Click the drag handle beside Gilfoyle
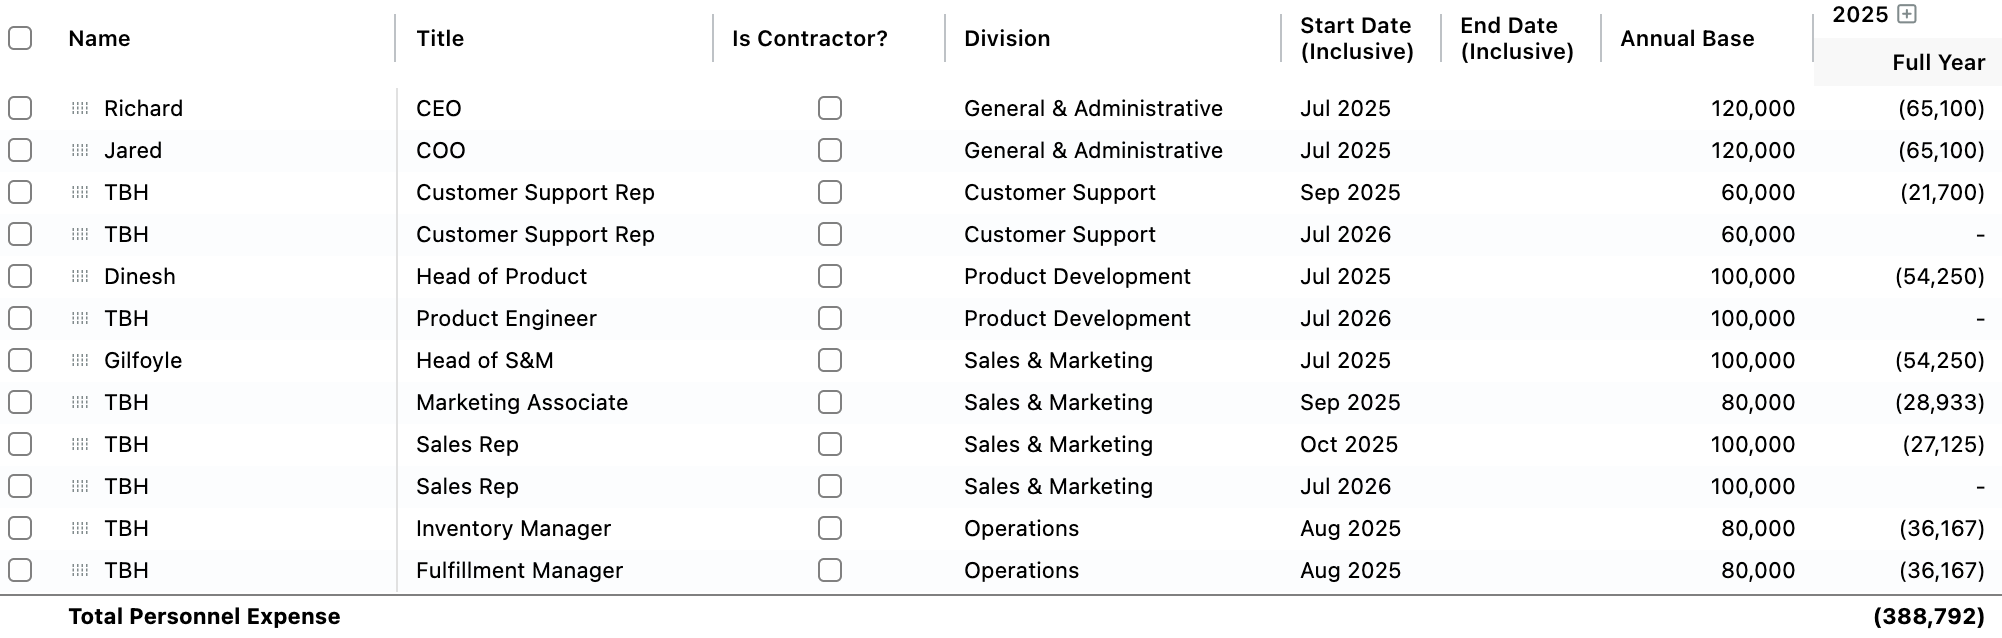This screenshot has height=638, width=2002. tap(80, 360)
